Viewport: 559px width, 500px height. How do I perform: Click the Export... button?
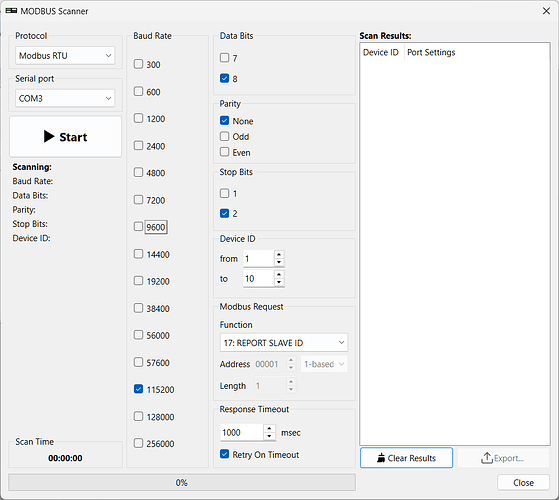tap(503, 458)
